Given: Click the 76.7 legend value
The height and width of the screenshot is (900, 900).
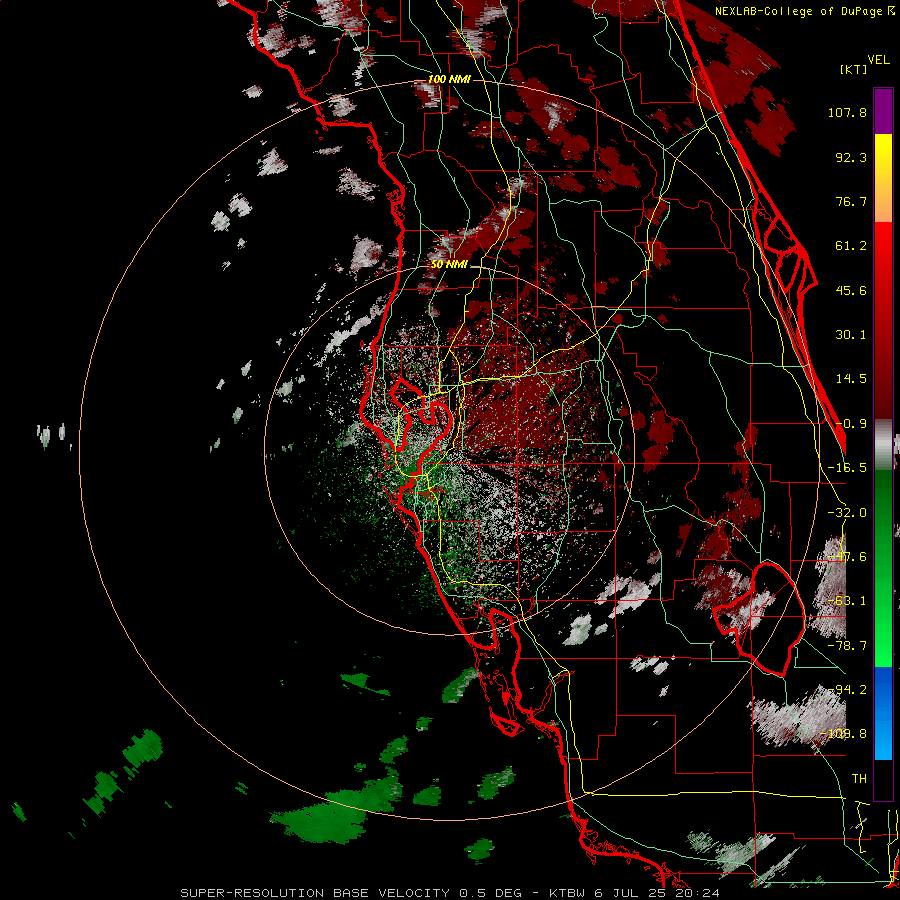Looking at the screenshot, I should pyautogui.click(x=851, y=201).
